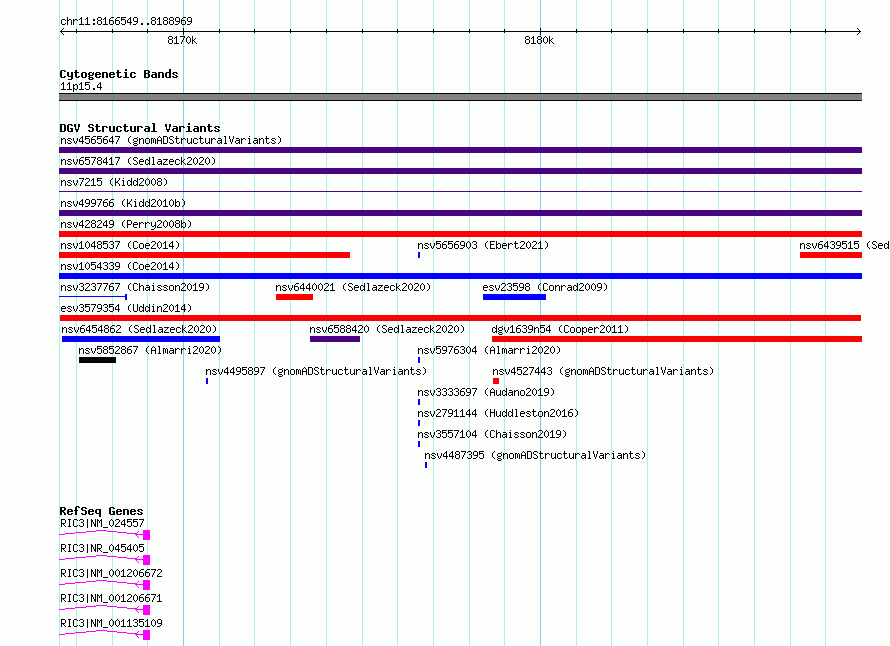The width and height of the screenshot is (890, 646).
Task: Click the chr11:8166549..8188969 coordinate label
Action: coord(126,21)
